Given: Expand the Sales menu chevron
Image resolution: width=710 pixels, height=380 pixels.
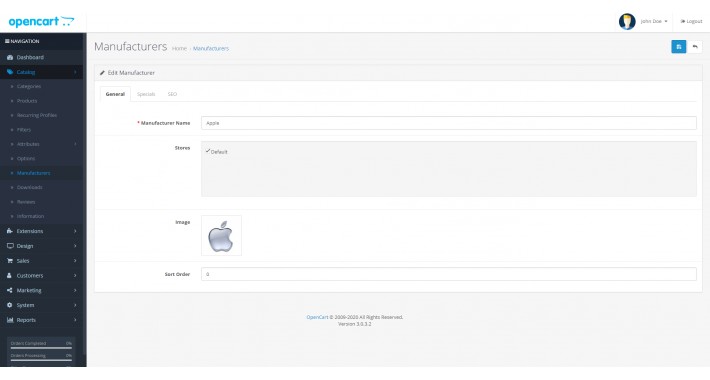Looking at the screenshot, I should pos(75,261).
